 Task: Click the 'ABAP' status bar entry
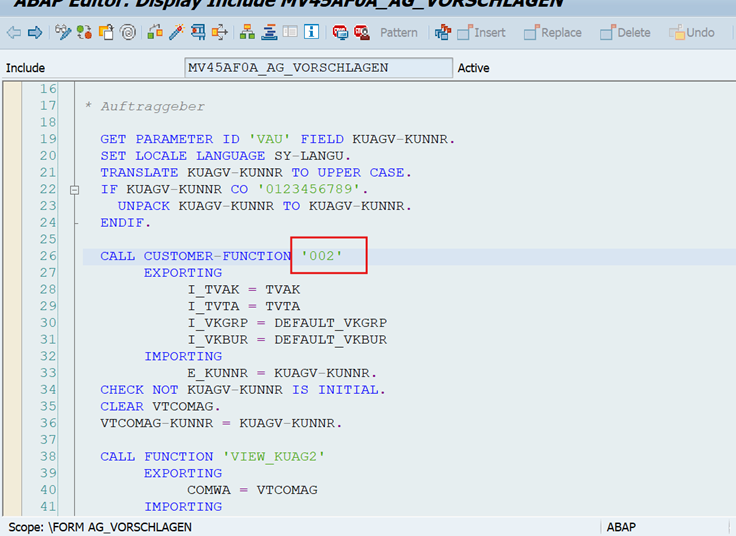coord(621,527)
